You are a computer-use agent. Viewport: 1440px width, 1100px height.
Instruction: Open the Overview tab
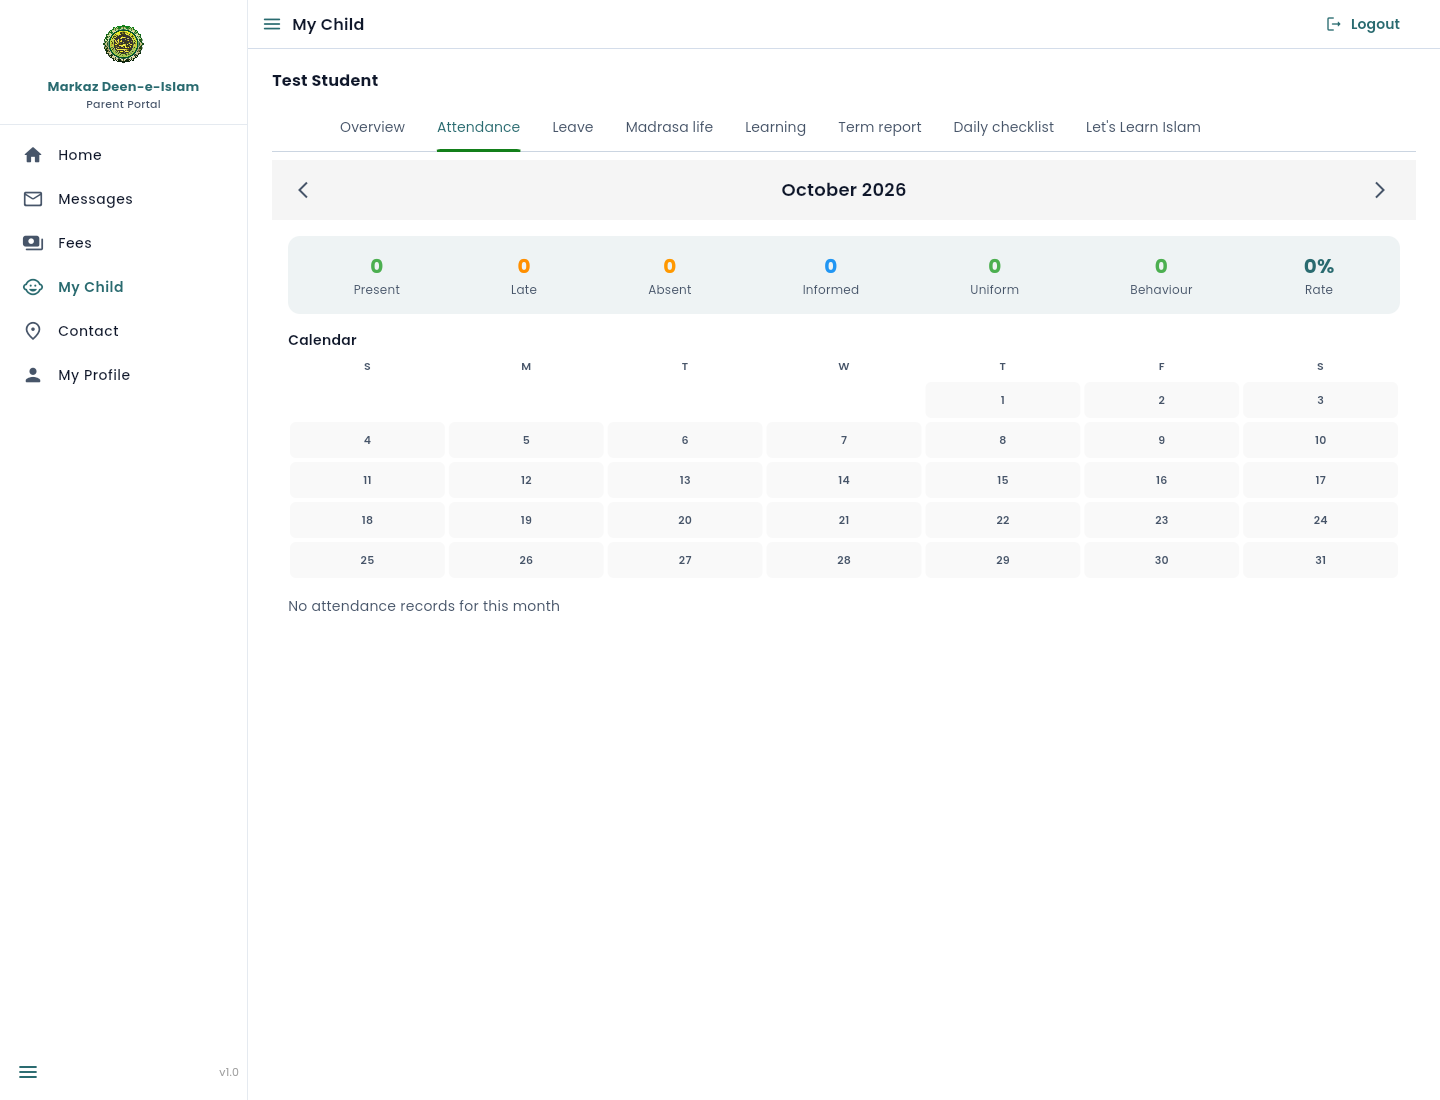coord(372,127)
